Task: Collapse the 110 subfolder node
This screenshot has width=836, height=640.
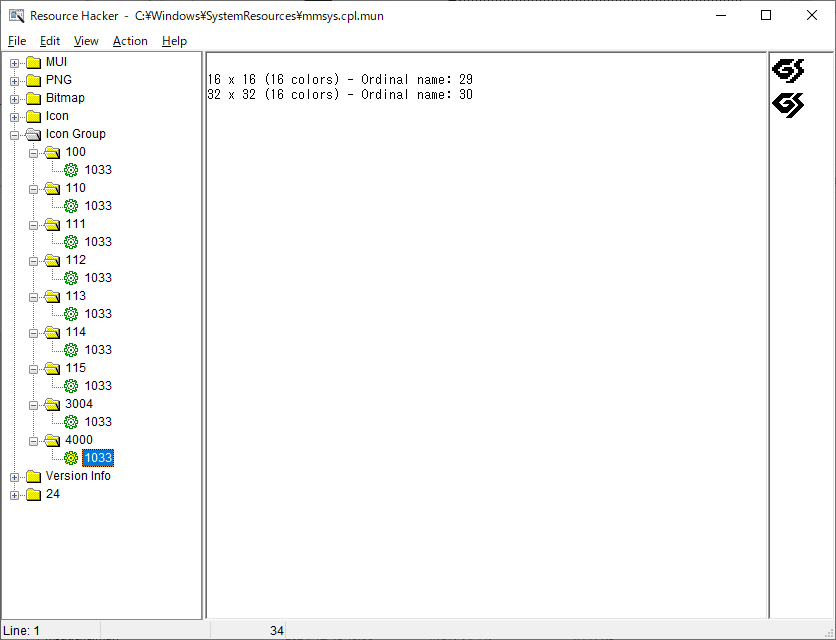Action: [34, 189]
